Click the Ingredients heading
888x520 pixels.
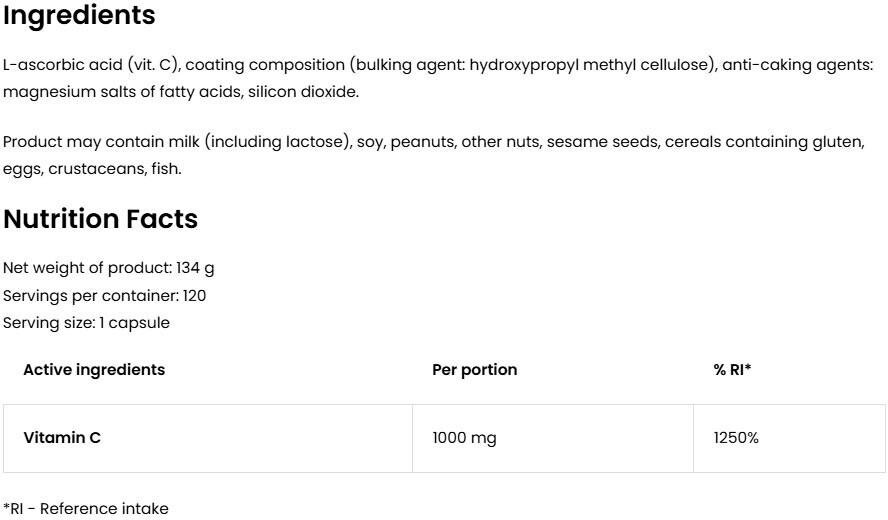pos(79,16)
